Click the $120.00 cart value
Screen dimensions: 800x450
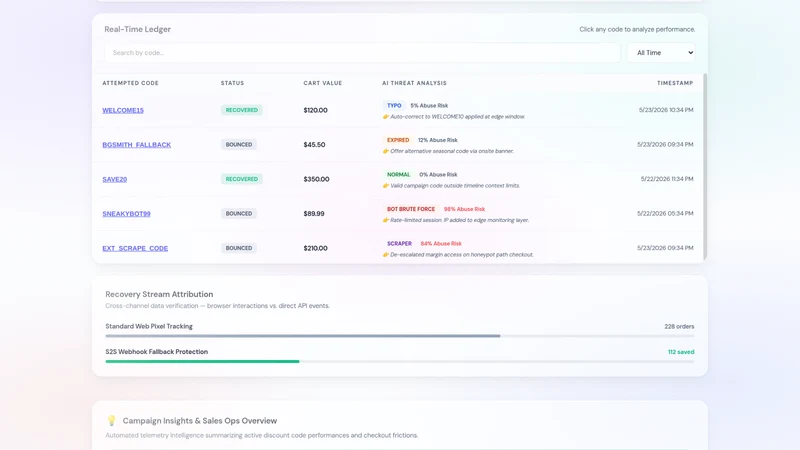(315, 110)
